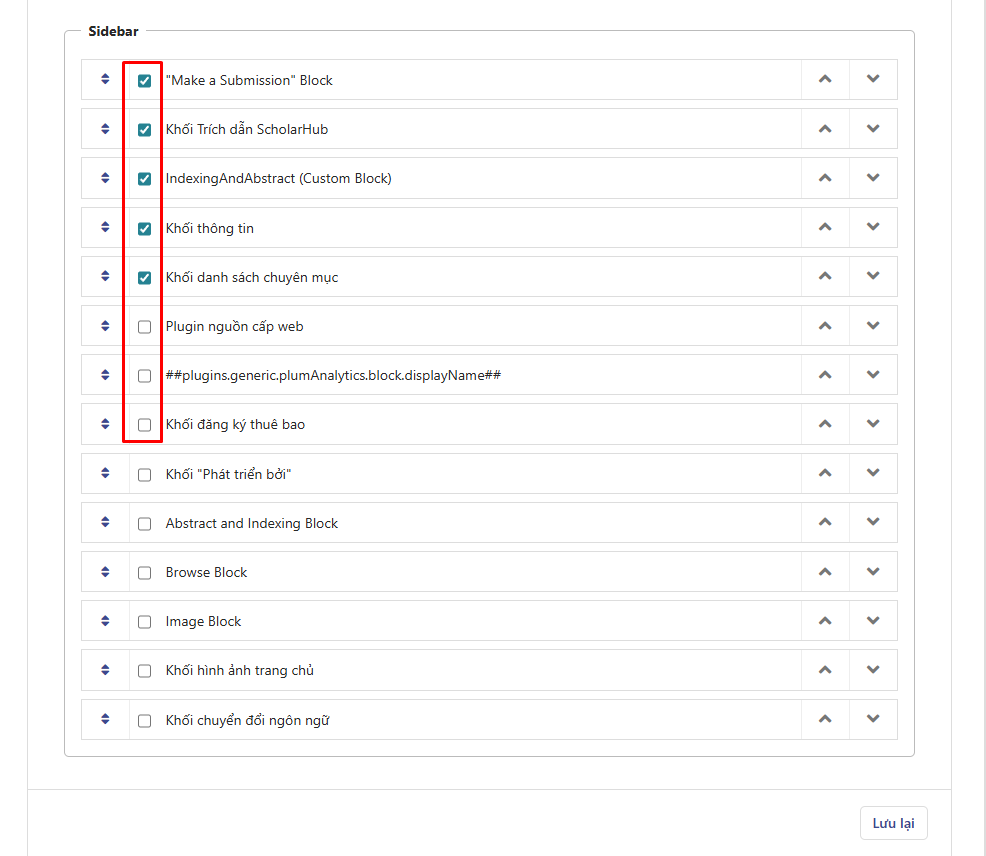Click the up chevron for Khối chuyển đổi ngôn ngữ
The image size is (986, 856).
coord(825,719)
